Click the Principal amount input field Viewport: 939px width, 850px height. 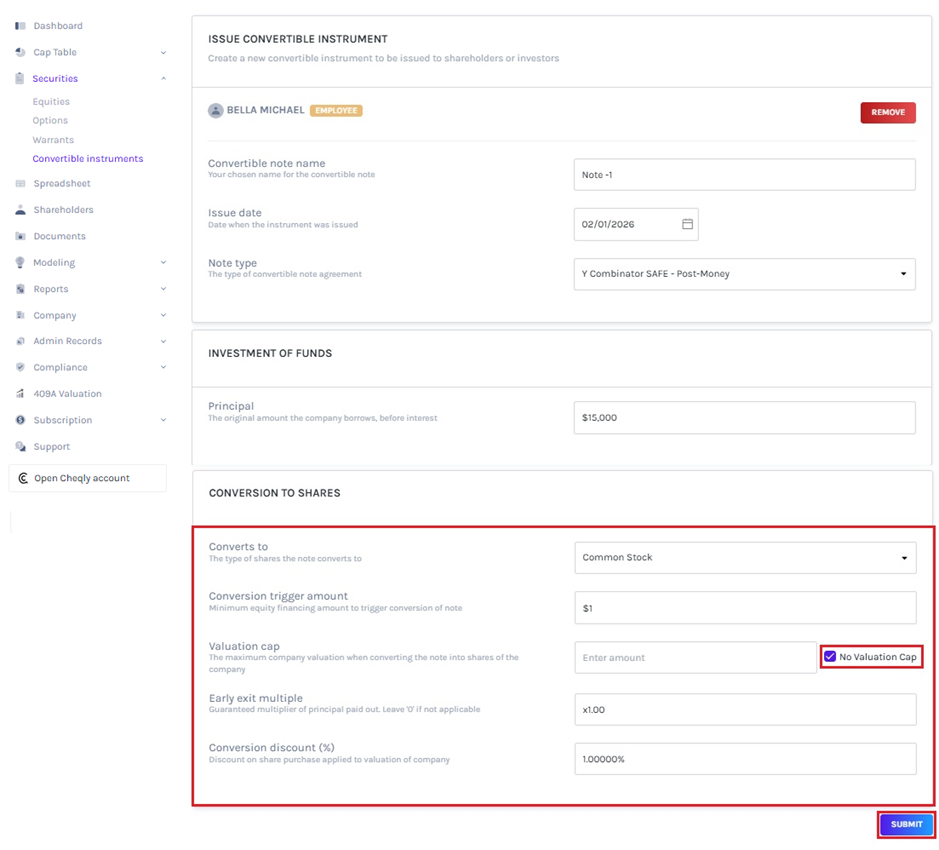[x=744, y=418]
